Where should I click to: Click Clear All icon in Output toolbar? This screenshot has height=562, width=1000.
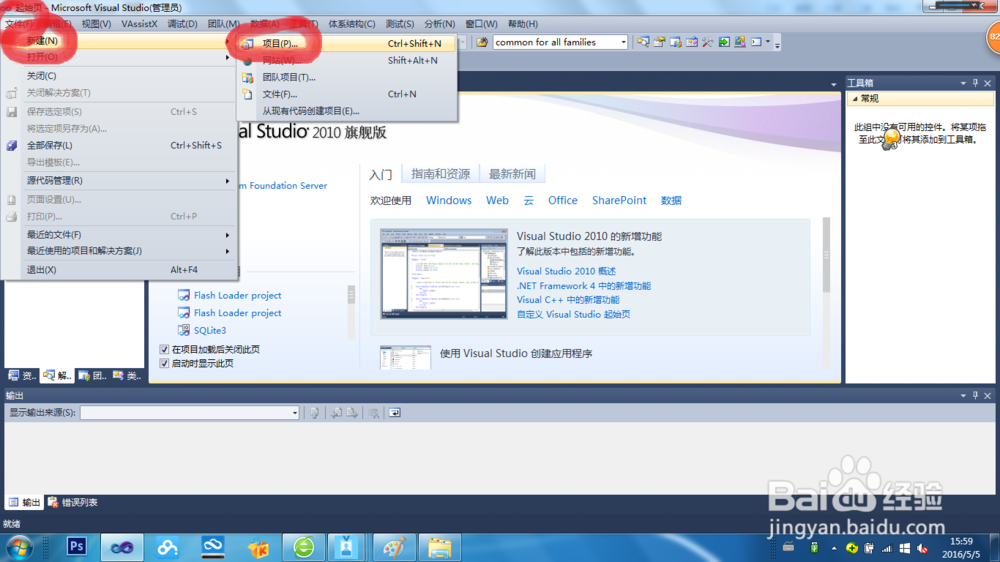374,413
